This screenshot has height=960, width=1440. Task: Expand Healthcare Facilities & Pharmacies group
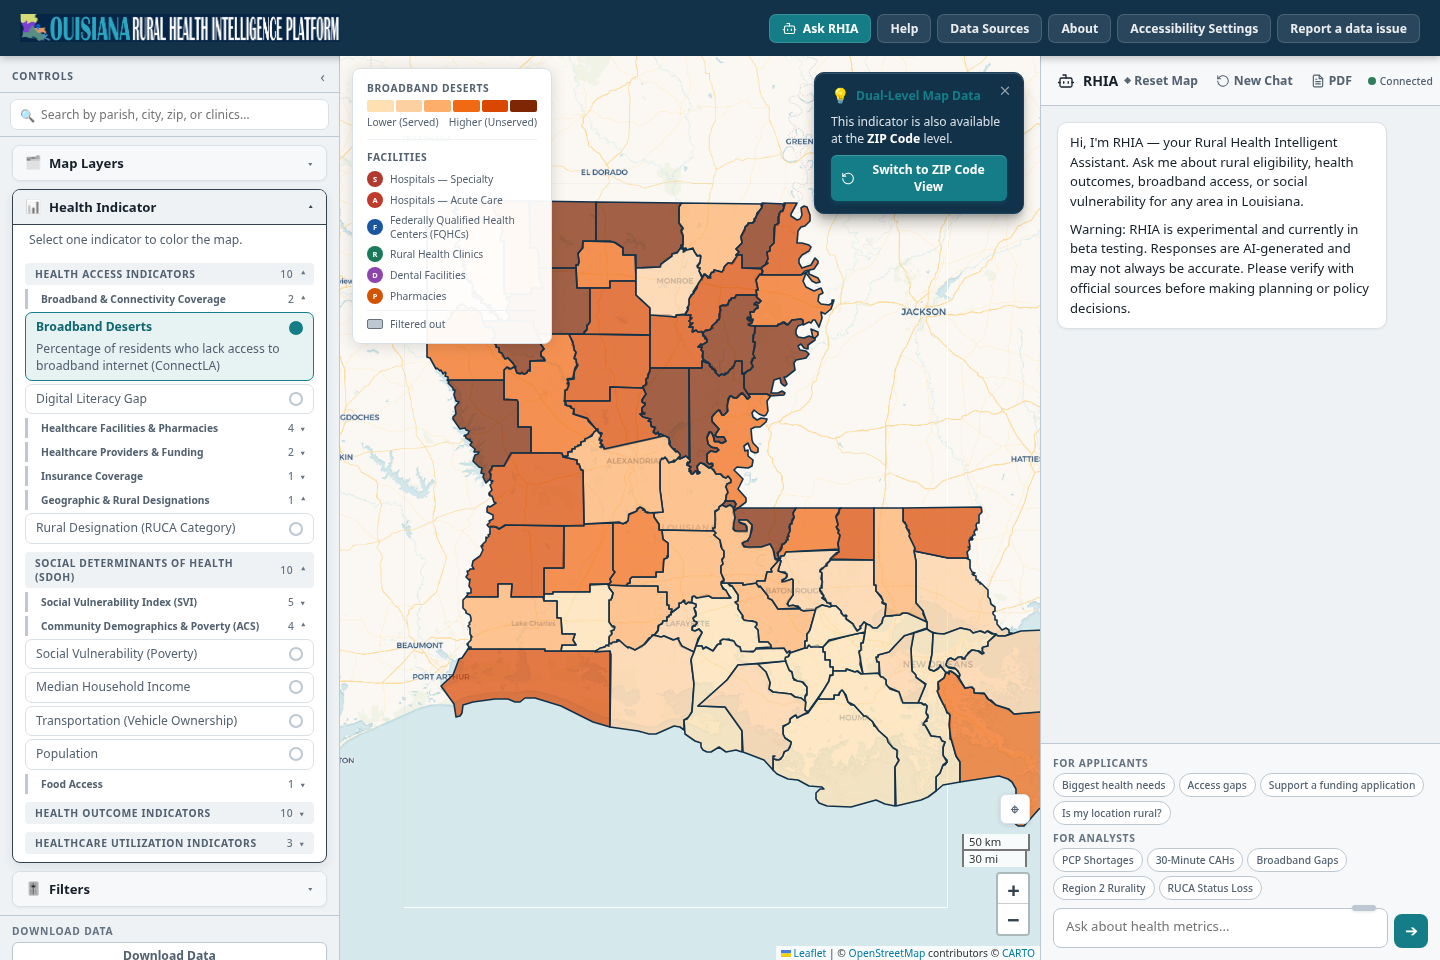[x=169, y=428]
